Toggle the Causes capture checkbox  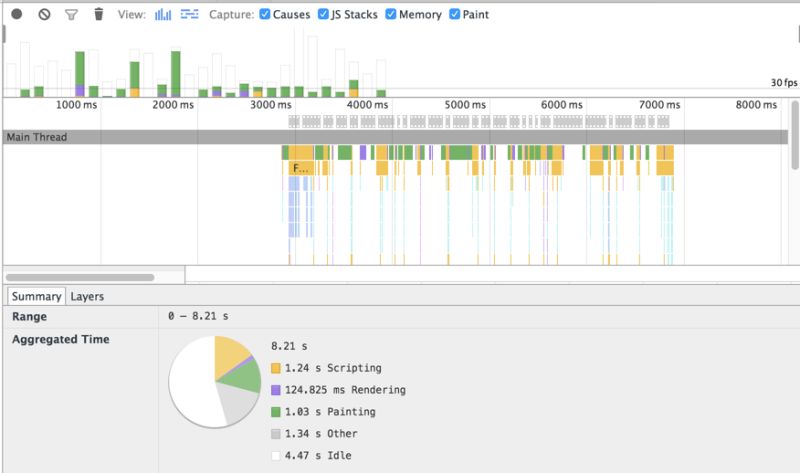[x=265, y=14]
